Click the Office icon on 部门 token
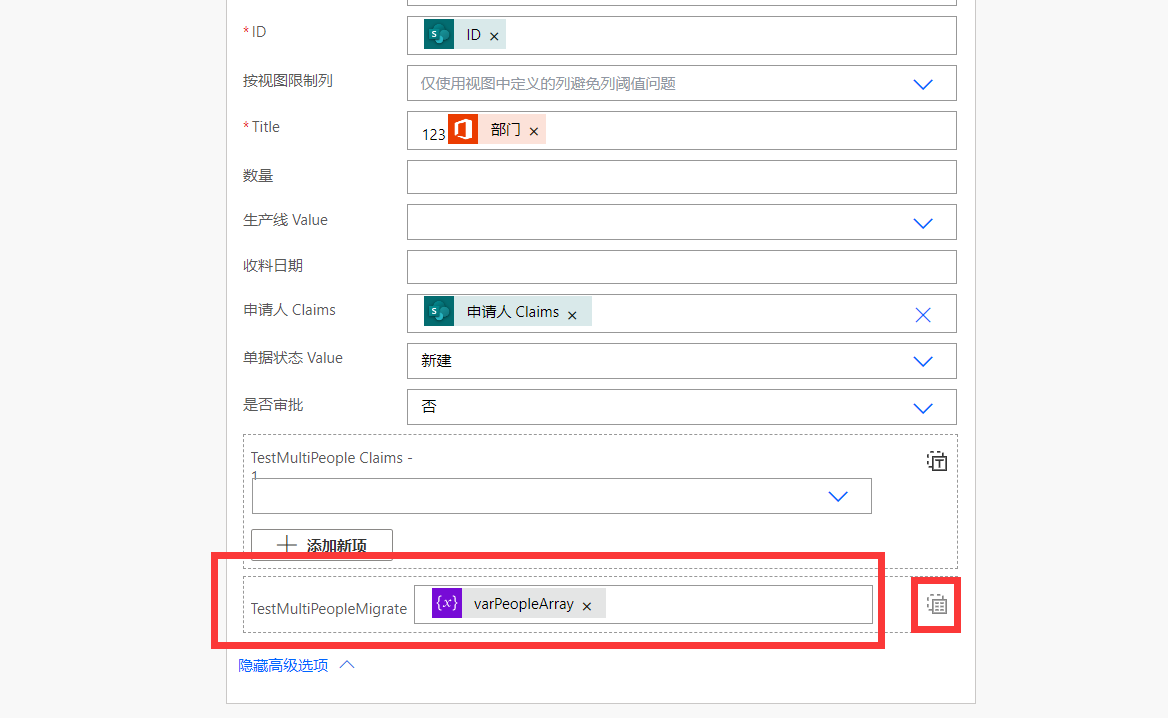 coord(463,129)
